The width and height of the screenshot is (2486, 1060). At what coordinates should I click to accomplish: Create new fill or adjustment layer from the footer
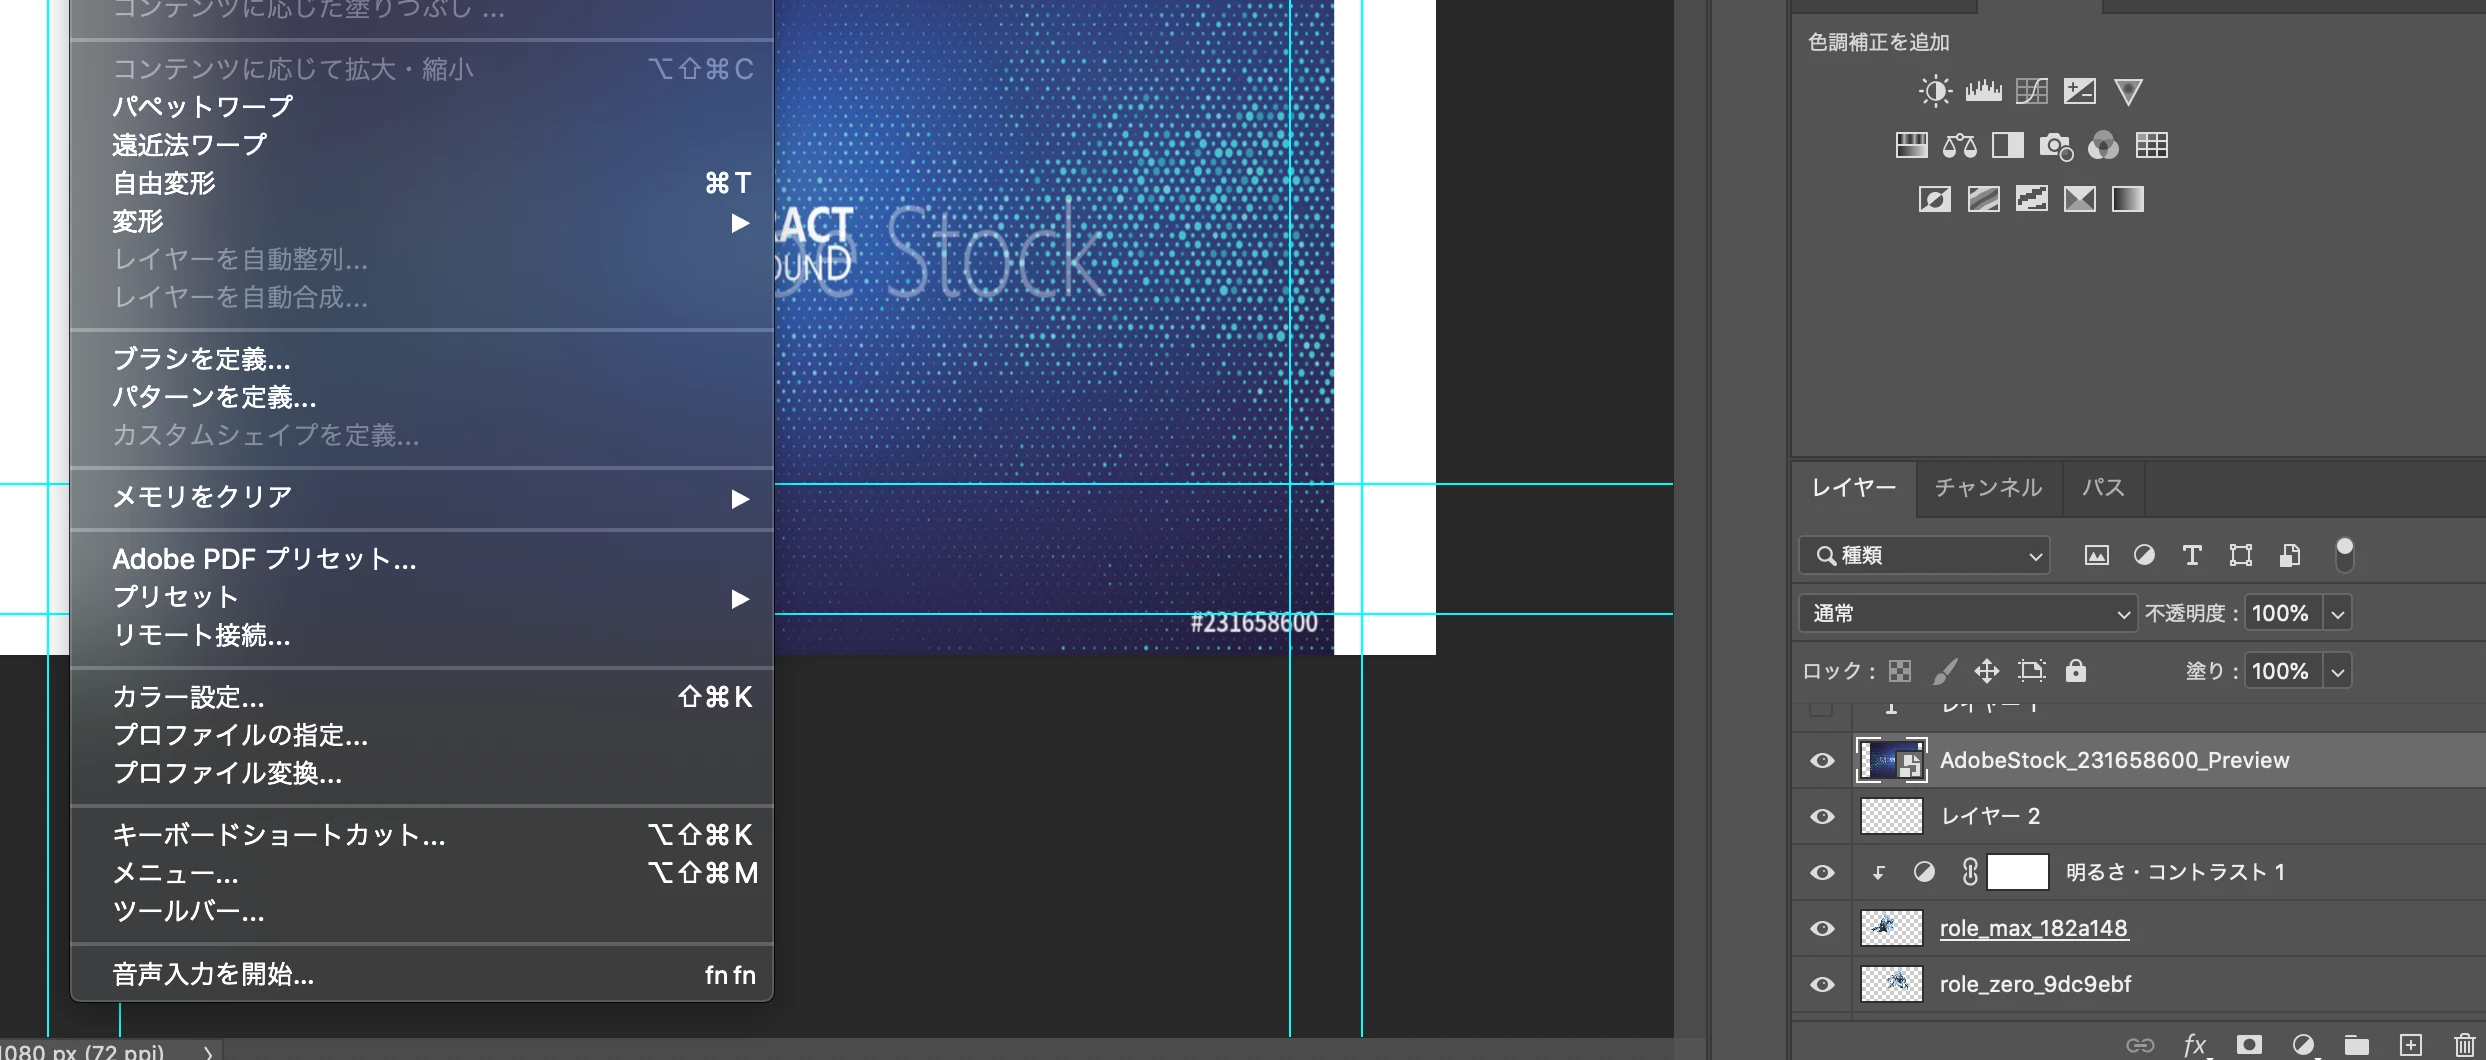point(2303,1045)
